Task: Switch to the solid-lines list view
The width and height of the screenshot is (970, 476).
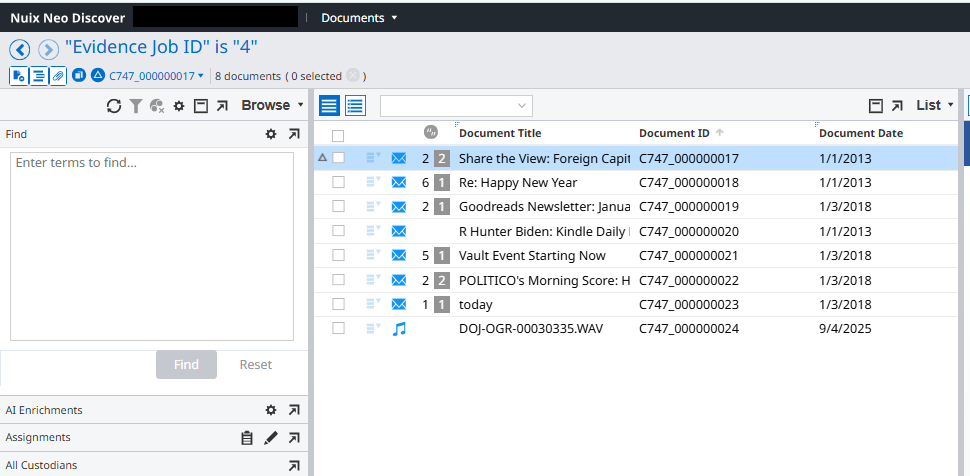Action: pyautogui.click(x=330, y=106)
